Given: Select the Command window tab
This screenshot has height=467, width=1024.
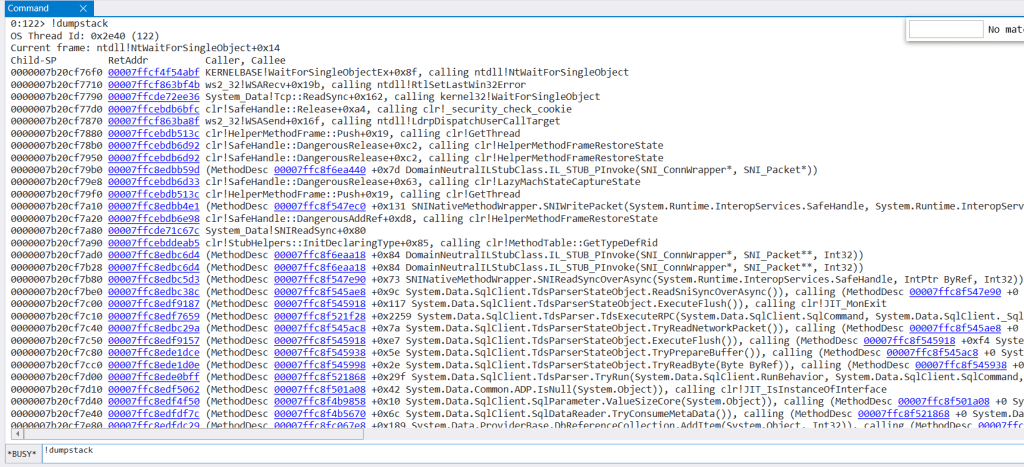Looking at the screenshot, I should 28,8.
